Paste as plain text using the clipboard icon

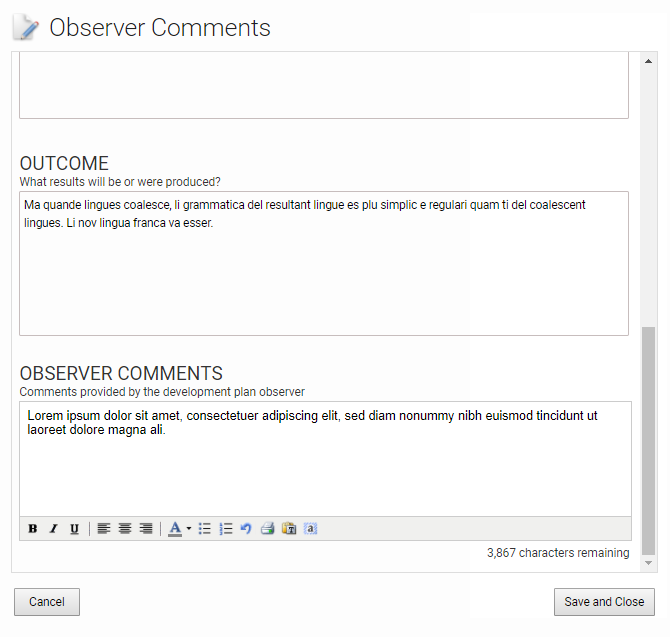289,528
